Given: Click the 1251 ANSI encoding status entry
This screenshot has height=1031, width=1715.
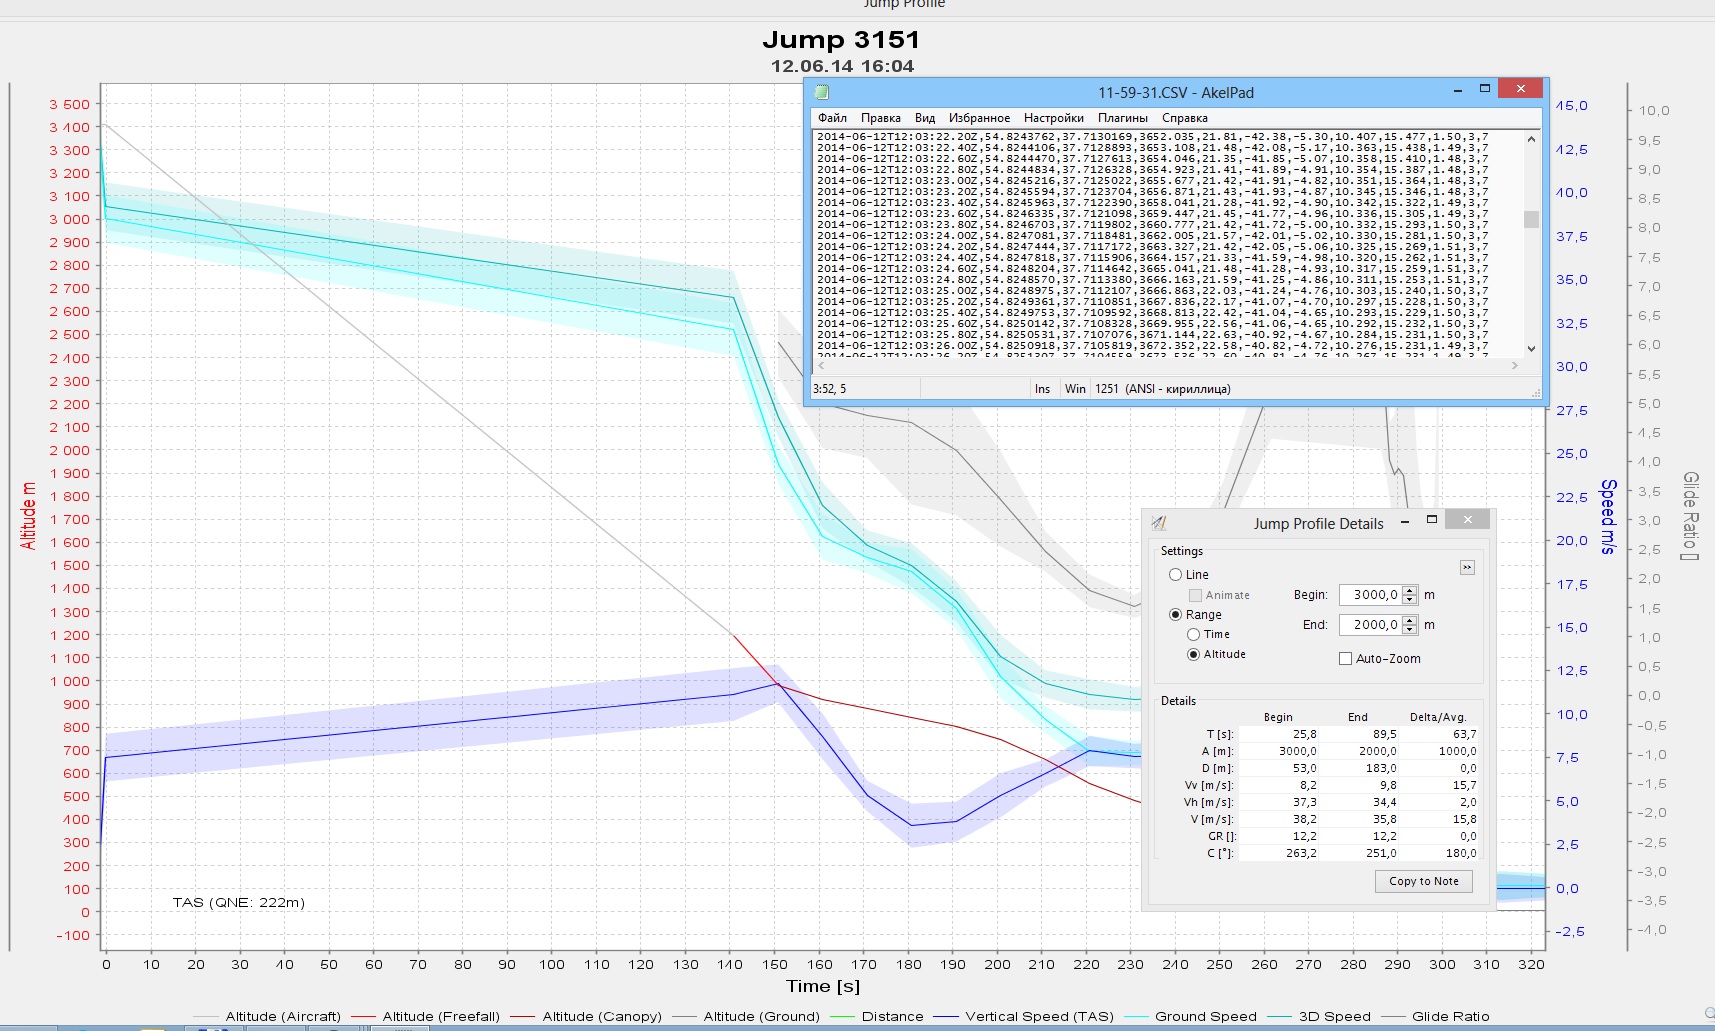Looking at the screenshot, I should point(1163,389).
